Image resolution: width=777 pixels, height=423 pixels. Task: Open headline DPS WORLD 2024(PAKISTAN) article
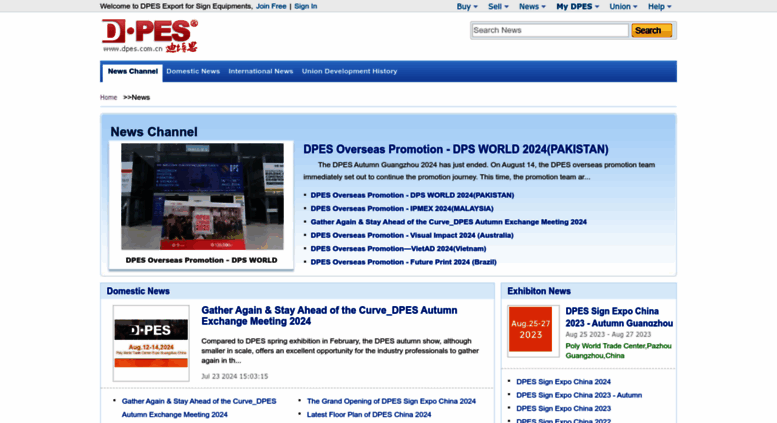point(456,150)
